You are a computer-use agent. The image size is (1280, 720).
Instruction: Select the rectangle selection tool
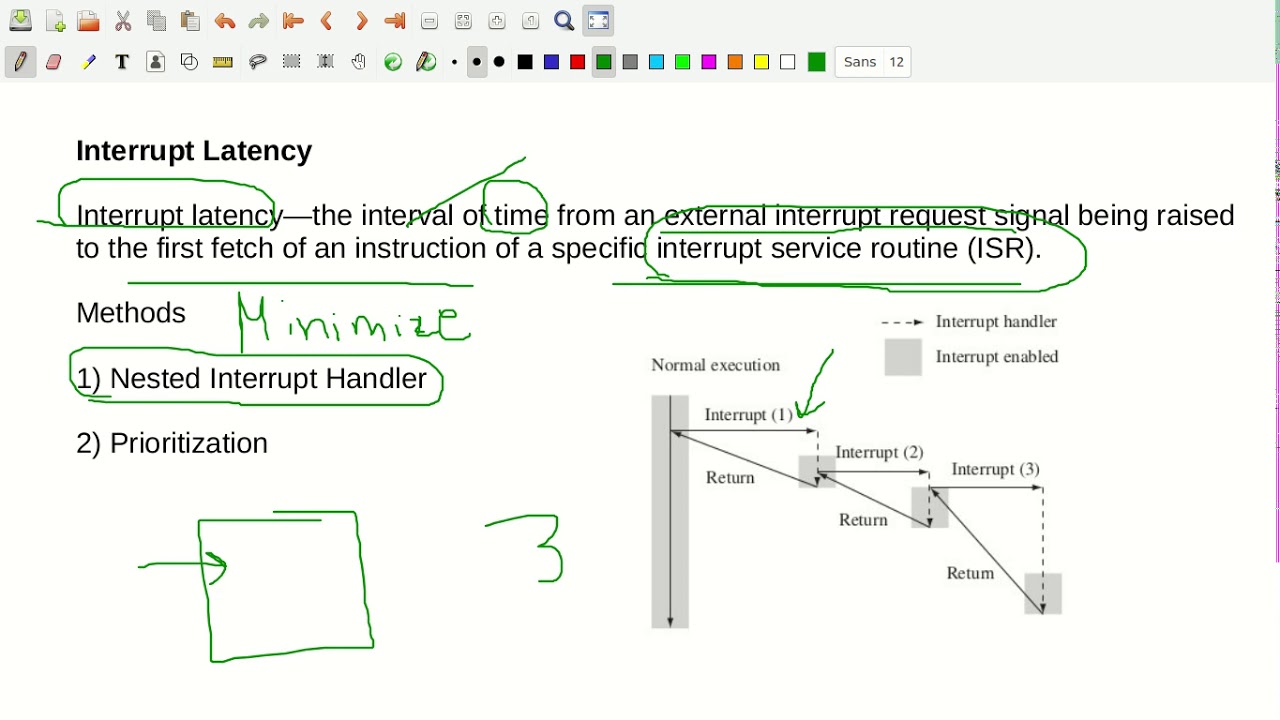292,62
